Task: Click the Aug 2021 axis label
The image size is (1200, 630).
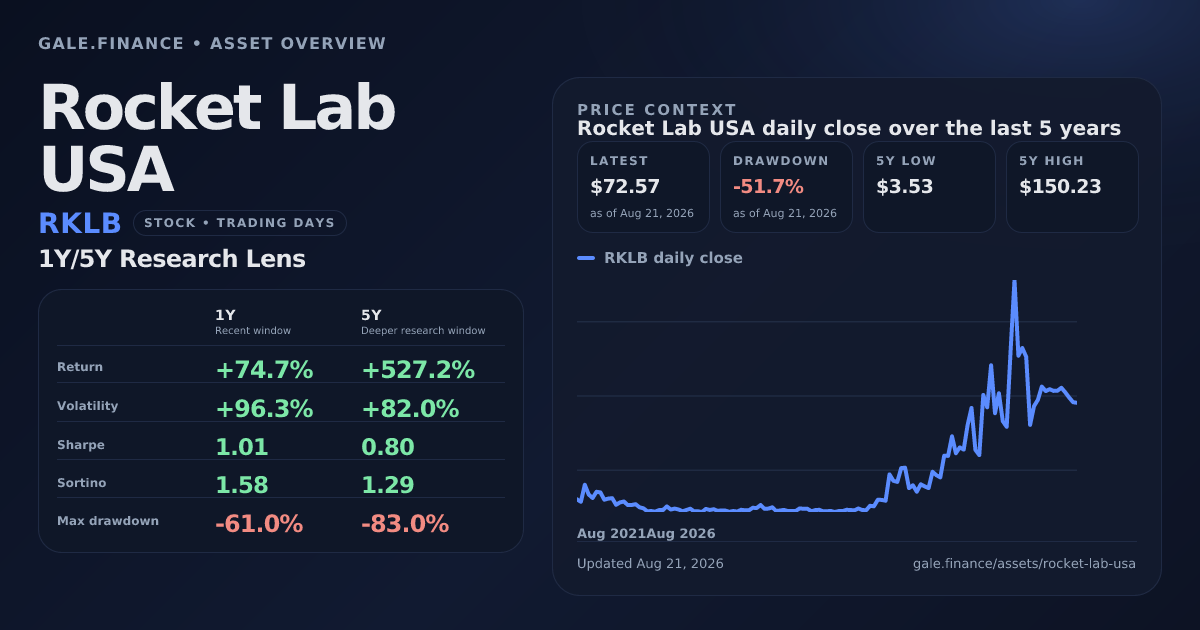Action: (x=611, y=534)
